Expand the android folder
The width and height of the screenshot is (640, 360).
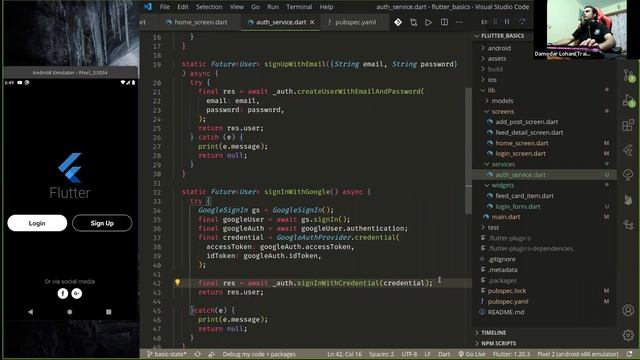click(499, 48)
